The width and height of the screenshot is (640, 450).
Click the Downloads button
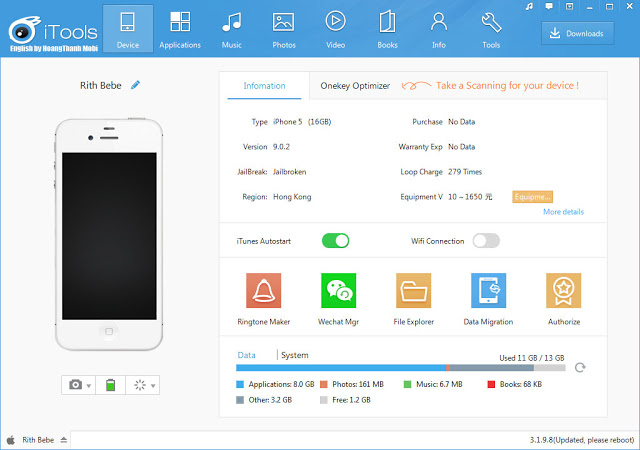(x=578, y=33)
